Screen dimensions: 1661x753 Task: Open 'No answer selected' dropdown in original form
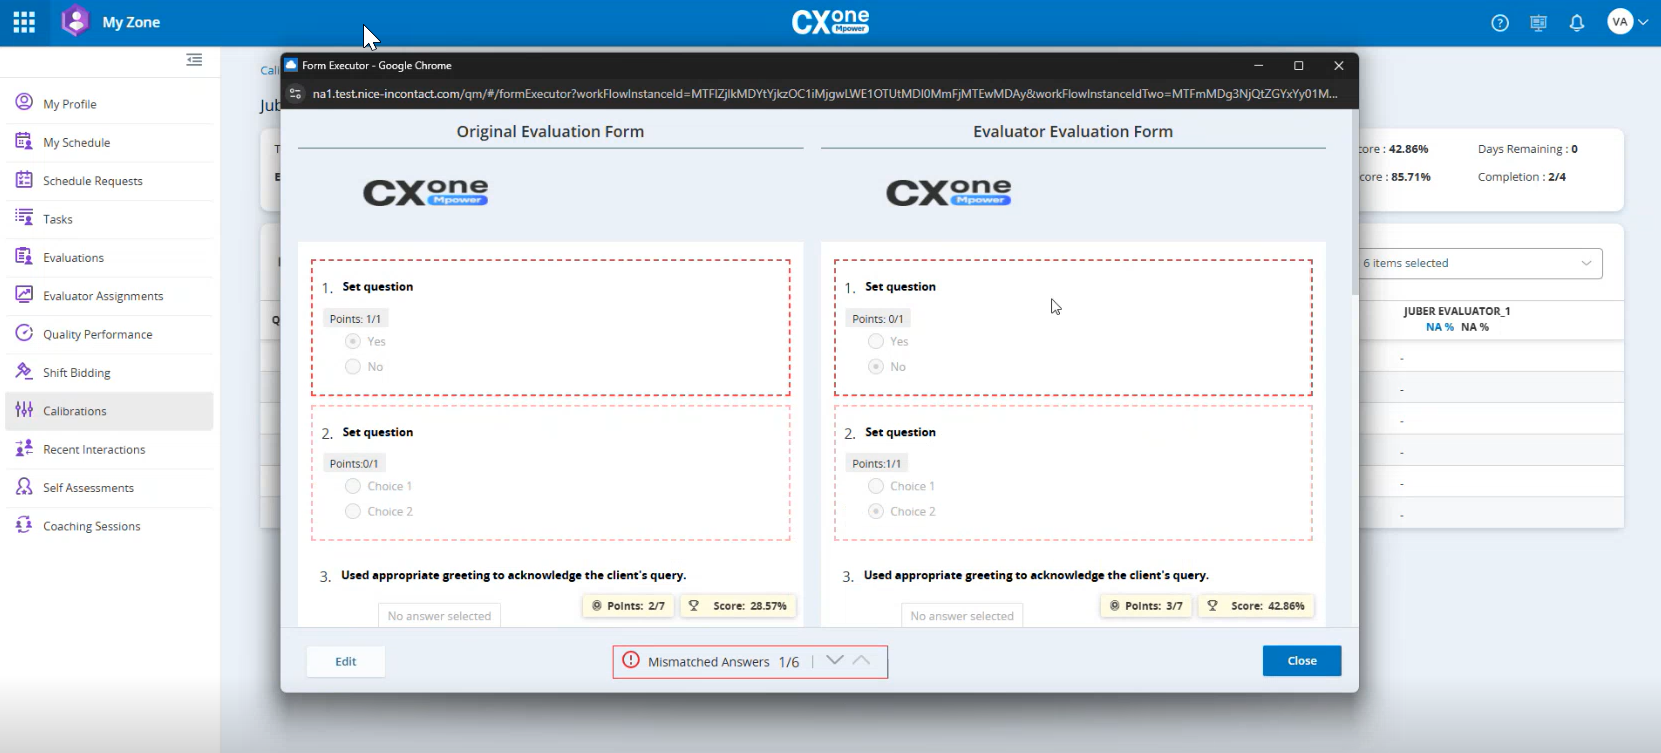coord(439,616)
